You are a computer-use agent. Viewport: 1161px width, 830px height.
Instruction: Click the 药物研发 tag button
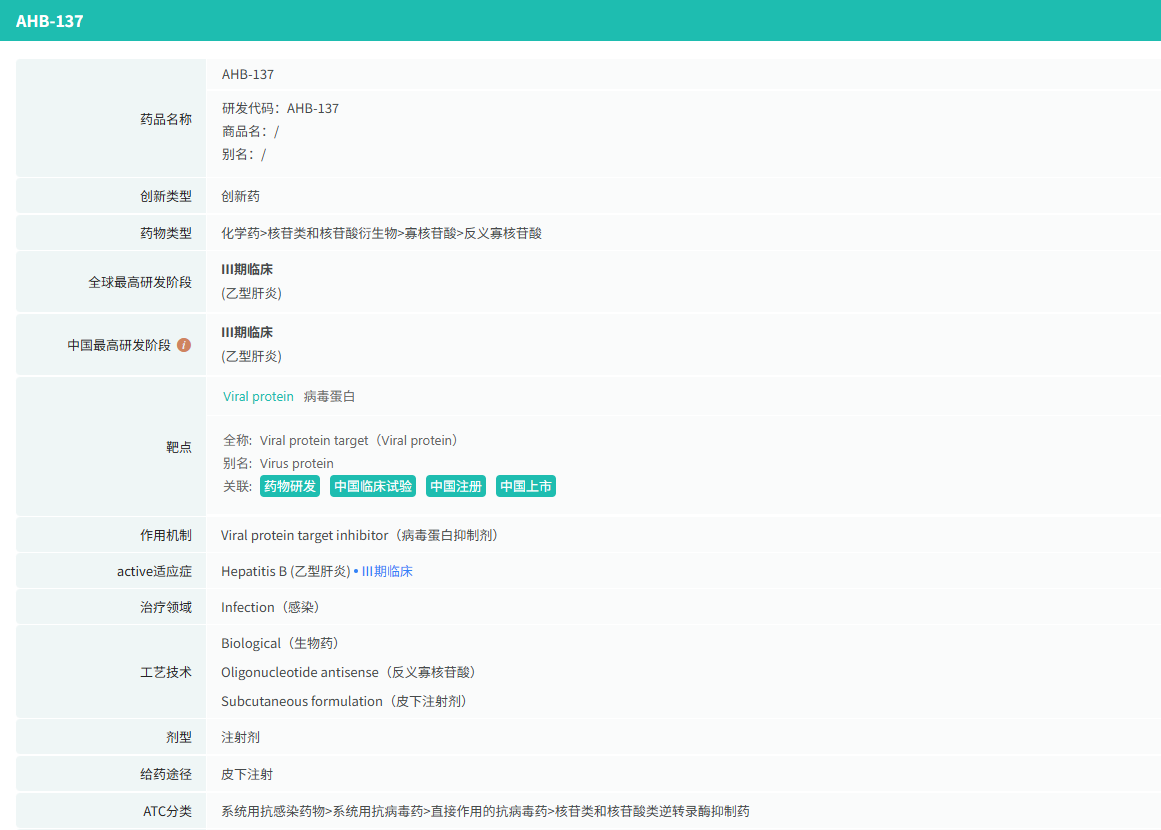tap(290, 487)
